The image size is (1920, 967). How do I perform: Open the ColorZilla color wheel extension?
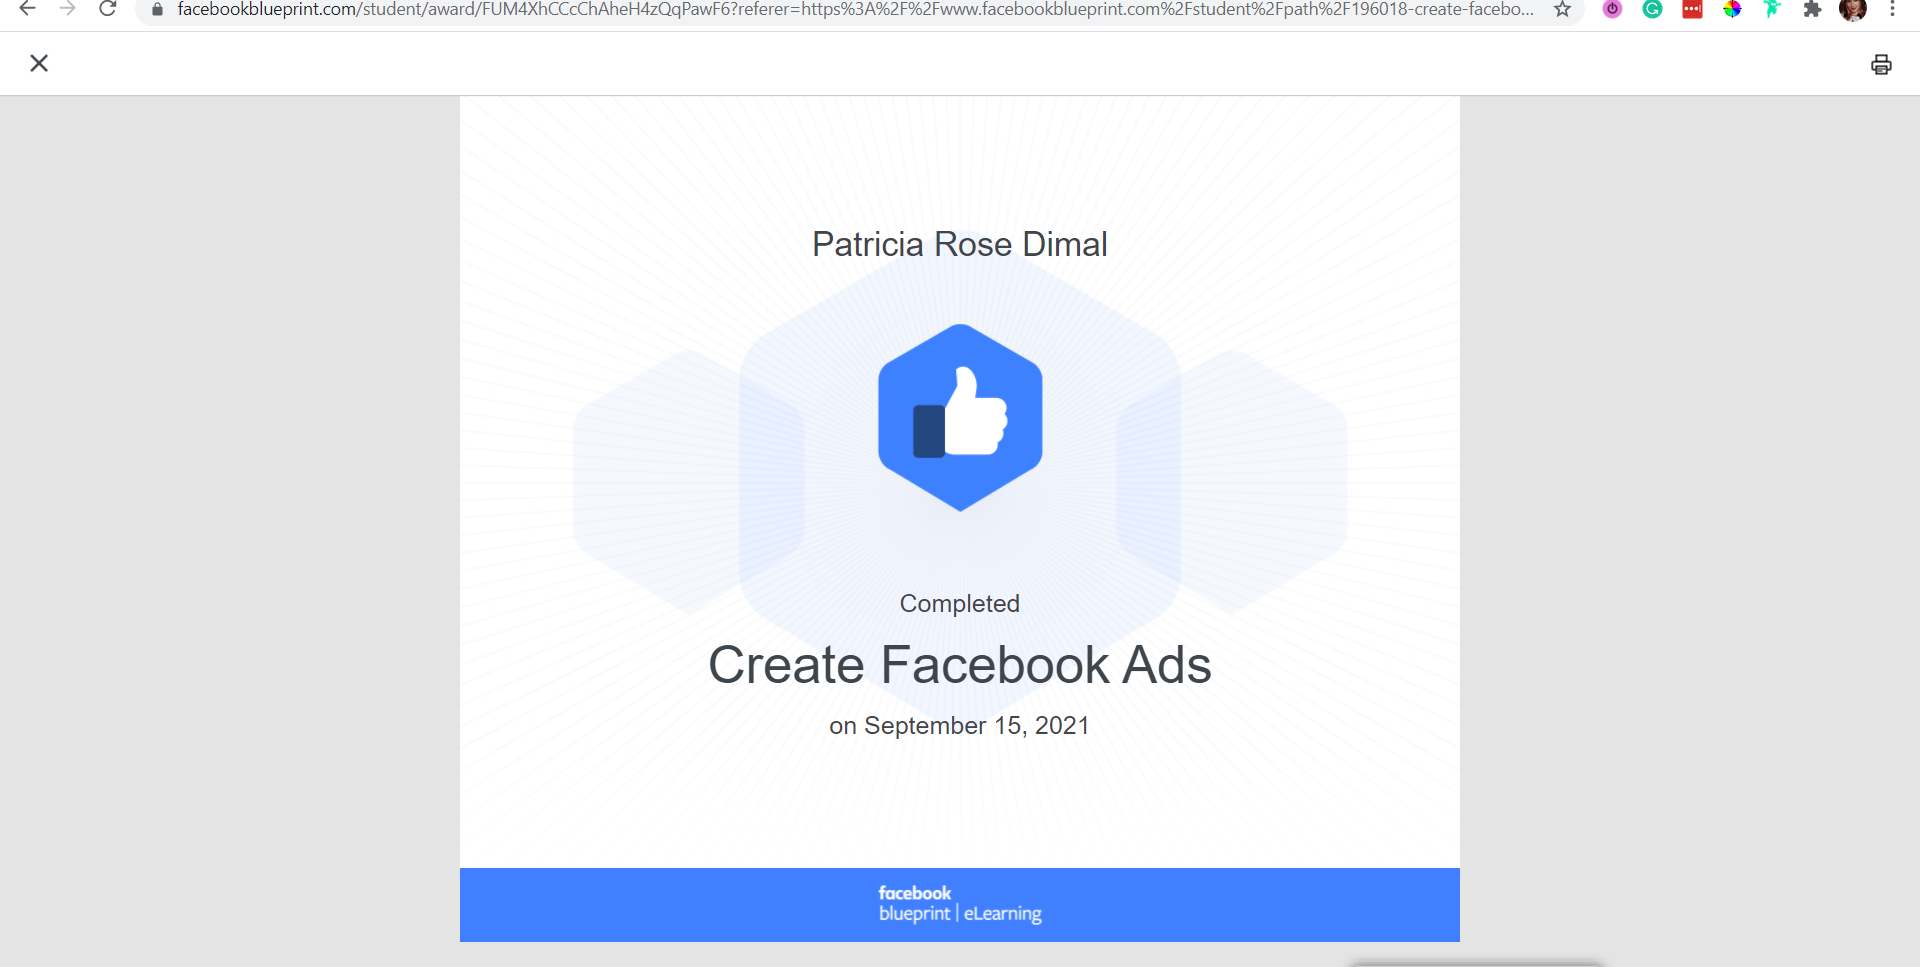tap(1733, 11)
